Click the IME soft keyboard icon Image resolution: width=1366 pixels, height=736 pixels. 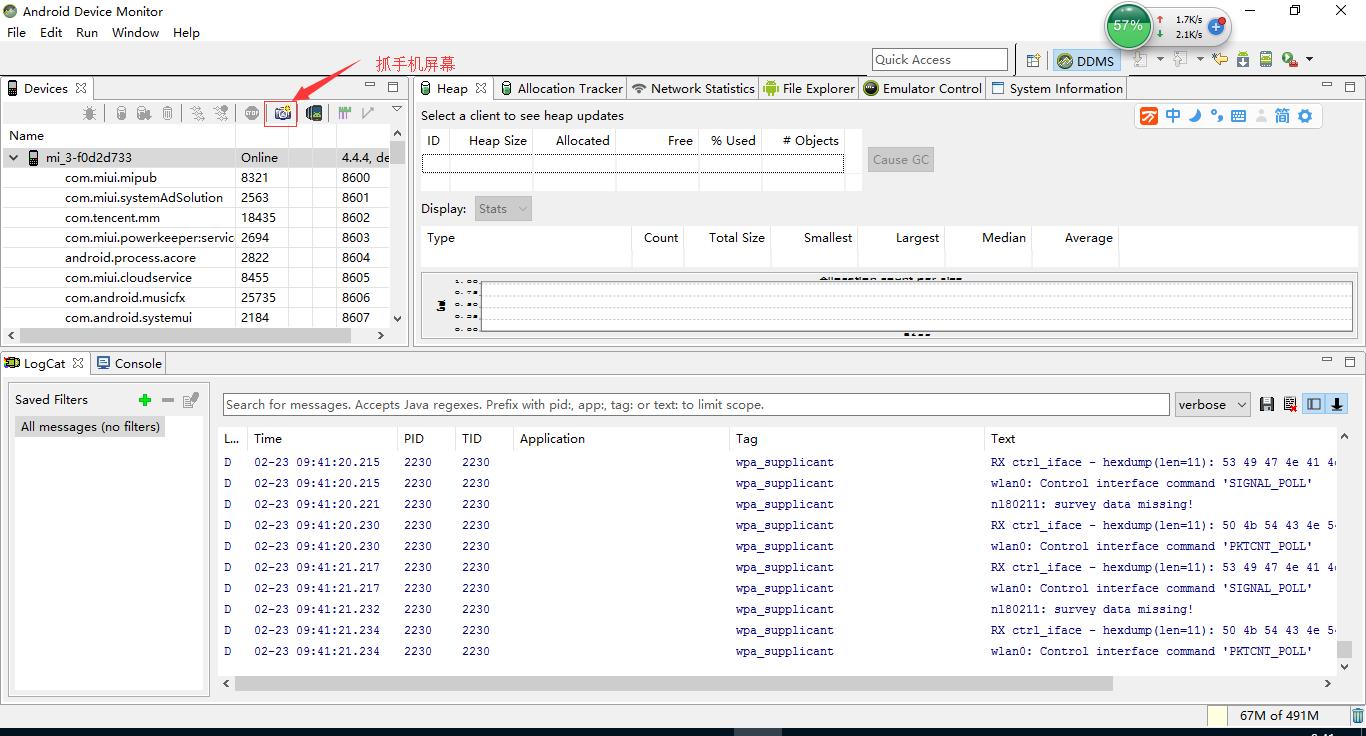point(1238,116)
